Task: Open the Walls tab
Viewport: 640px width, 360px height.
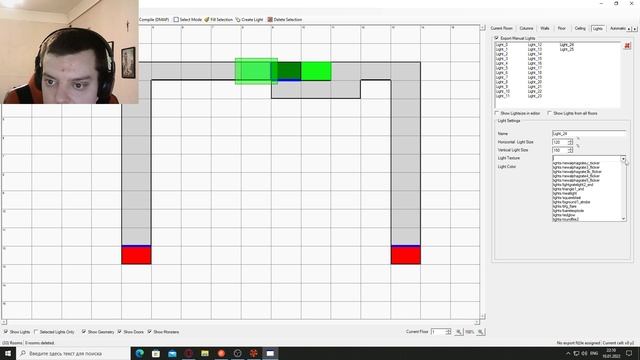Action: click(x=544, y=29)
